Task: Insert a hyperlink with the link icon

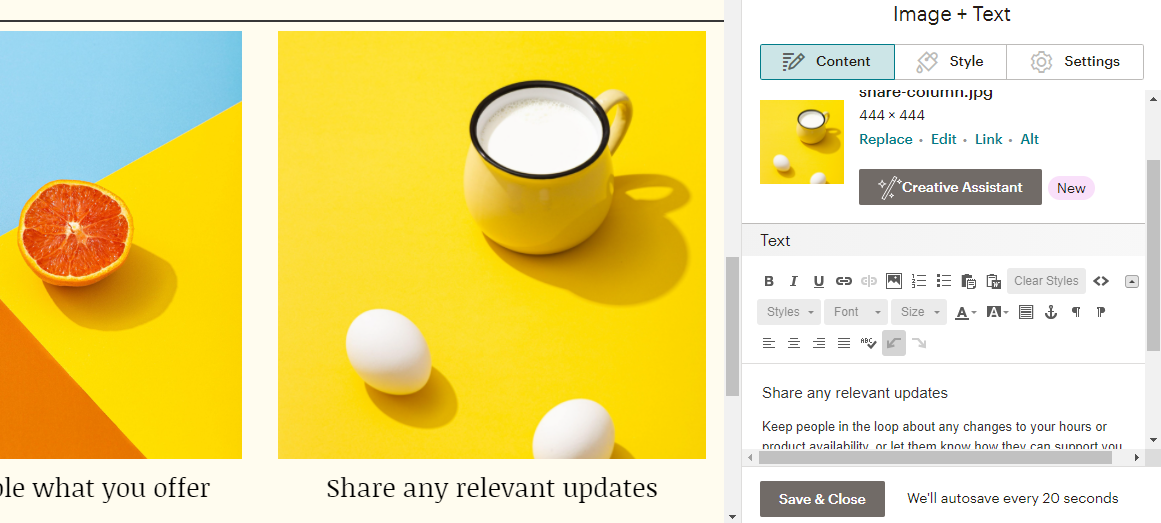Action: pyautogui.click(x=843, y=281)
